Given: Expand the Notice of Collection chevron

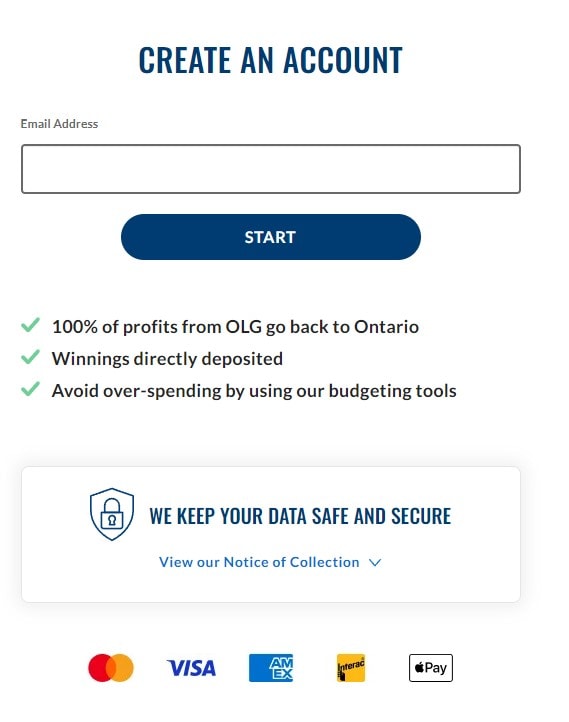Looking at the screenshot, I should pos(375,563).
